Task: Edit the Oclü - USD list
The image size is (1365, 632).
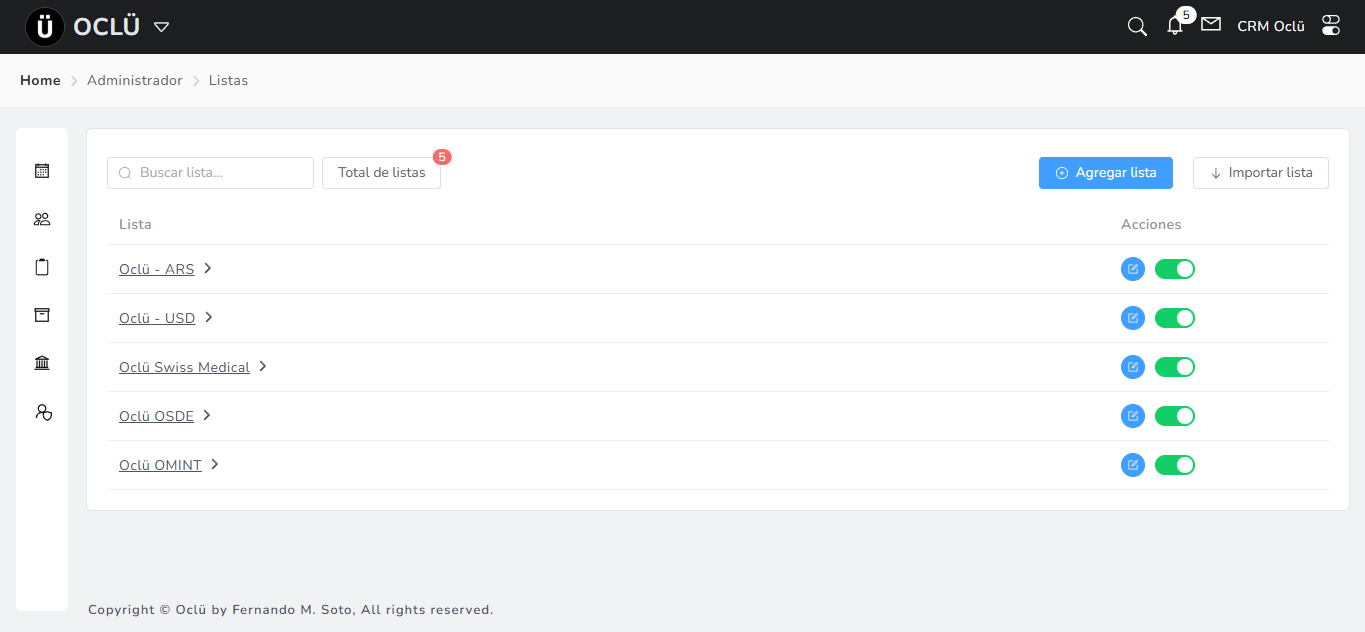Action: (1133, 318)
